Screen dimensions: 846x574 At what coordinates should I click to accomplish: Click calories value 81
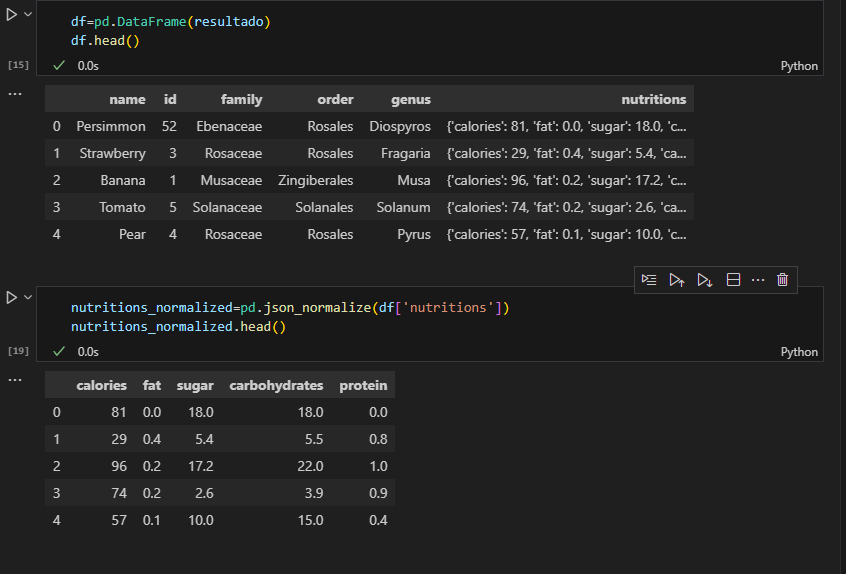[x=119, y=412]
